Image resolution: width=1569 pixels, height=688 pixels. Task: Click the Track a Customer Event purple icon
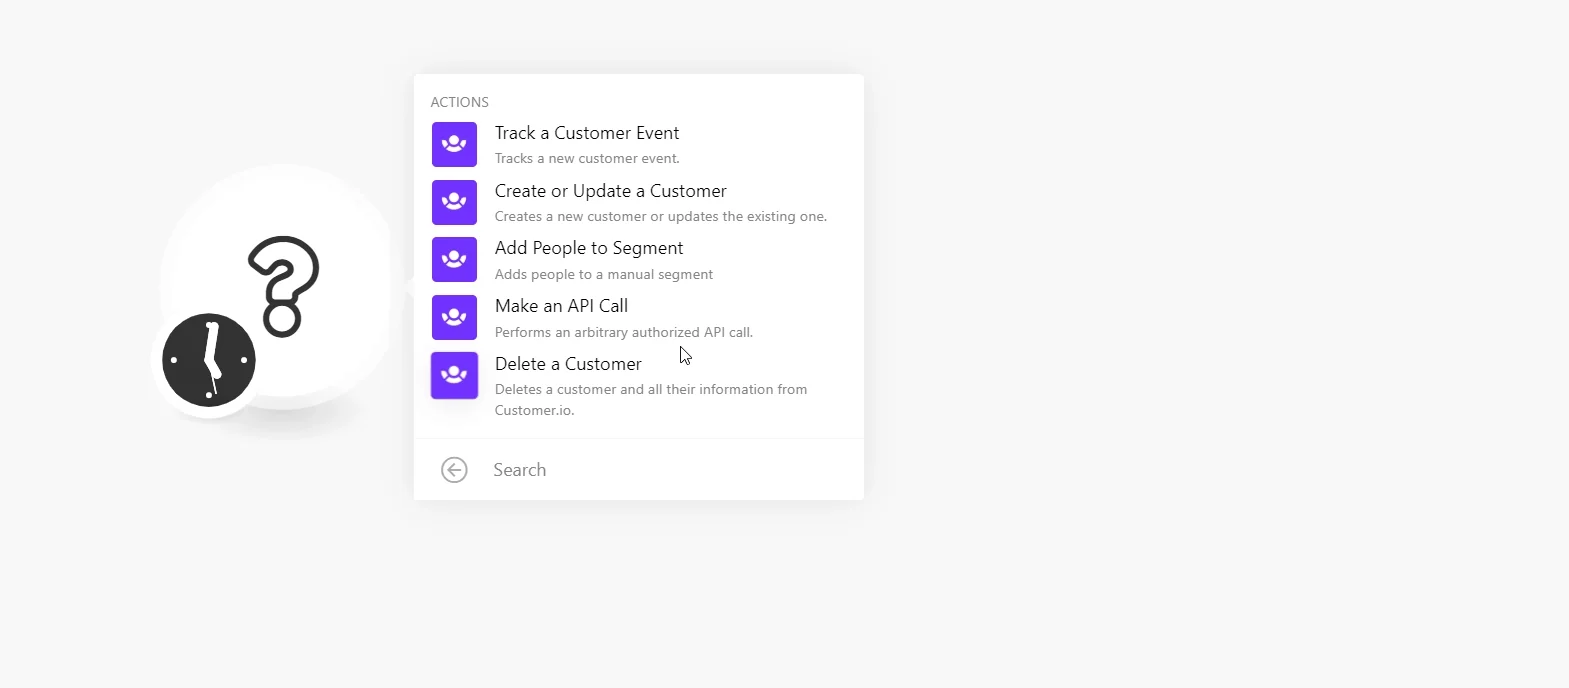tap(454, 144)
